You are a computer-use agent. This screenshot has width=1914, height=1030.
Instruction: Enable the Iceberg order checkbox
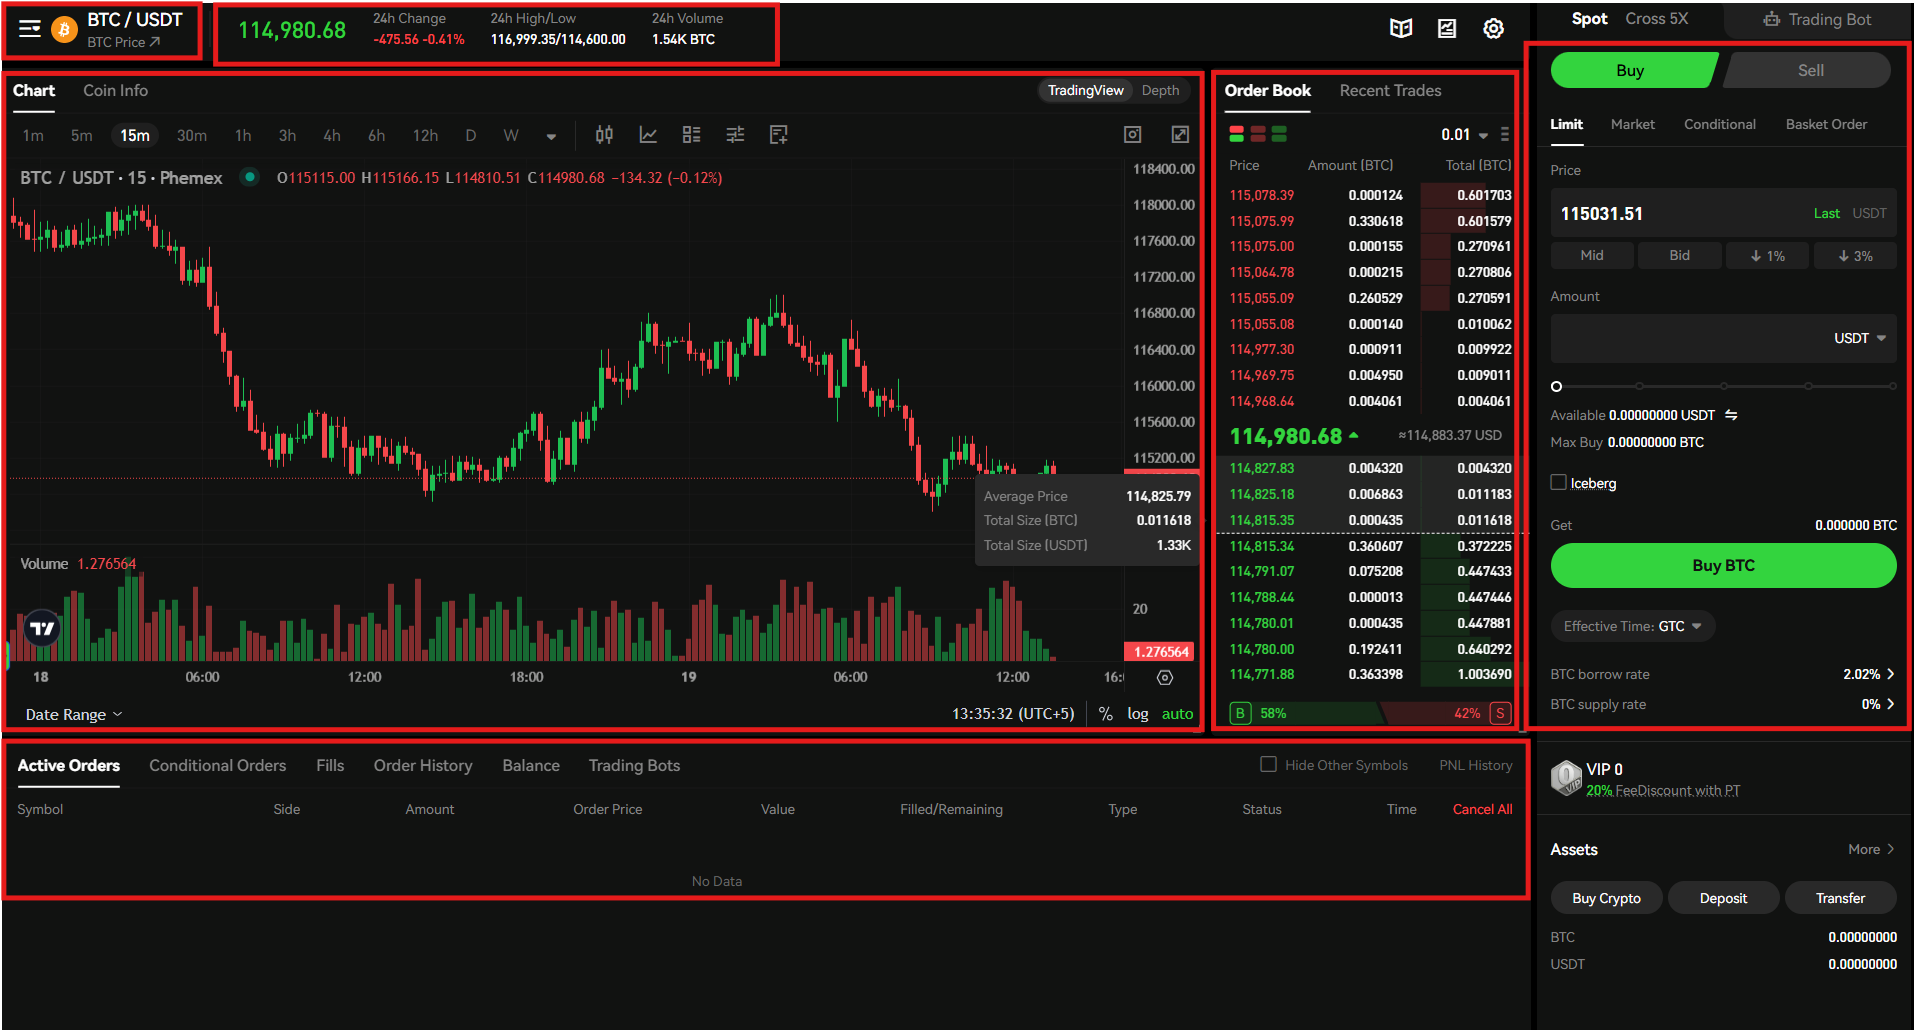tap(1558, 482)
